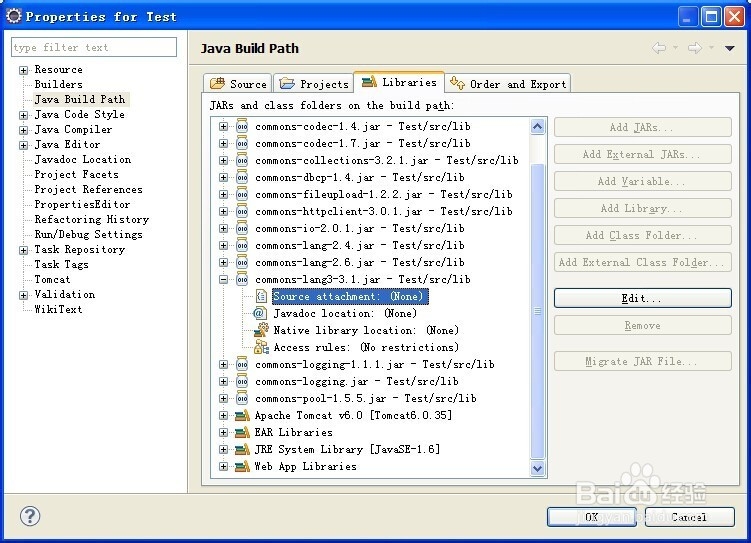Expand the Java Code Style node
Screen dimensions: 751x543
pos(23,115)
